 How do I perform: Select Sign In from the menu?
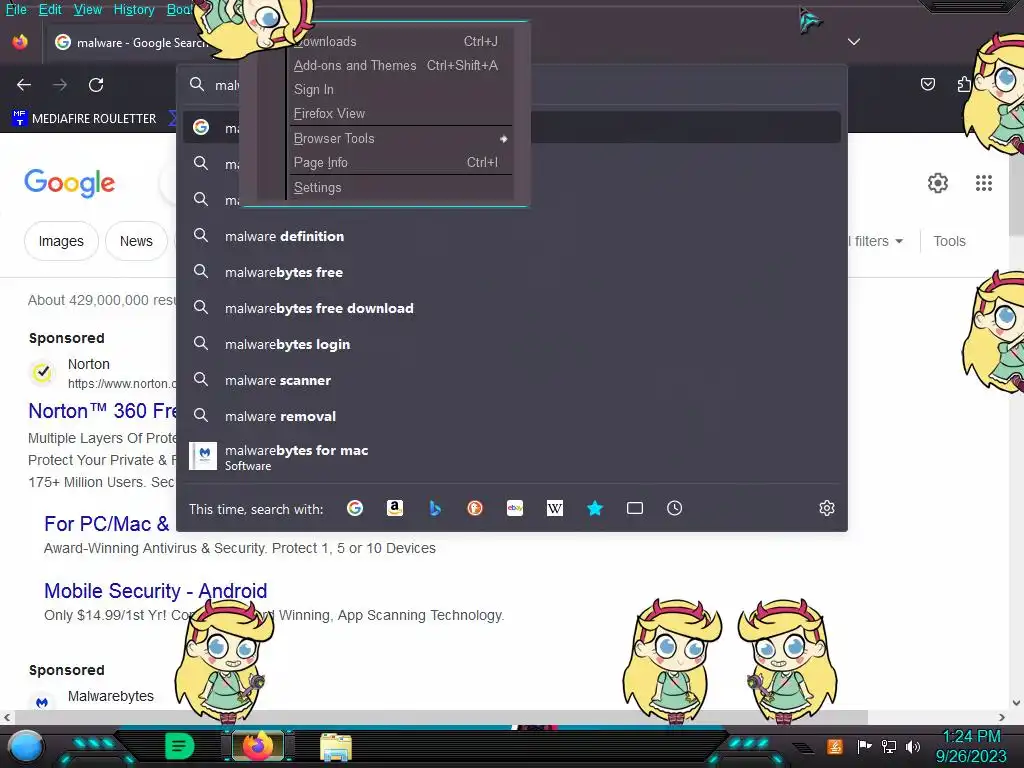(400, 89)
